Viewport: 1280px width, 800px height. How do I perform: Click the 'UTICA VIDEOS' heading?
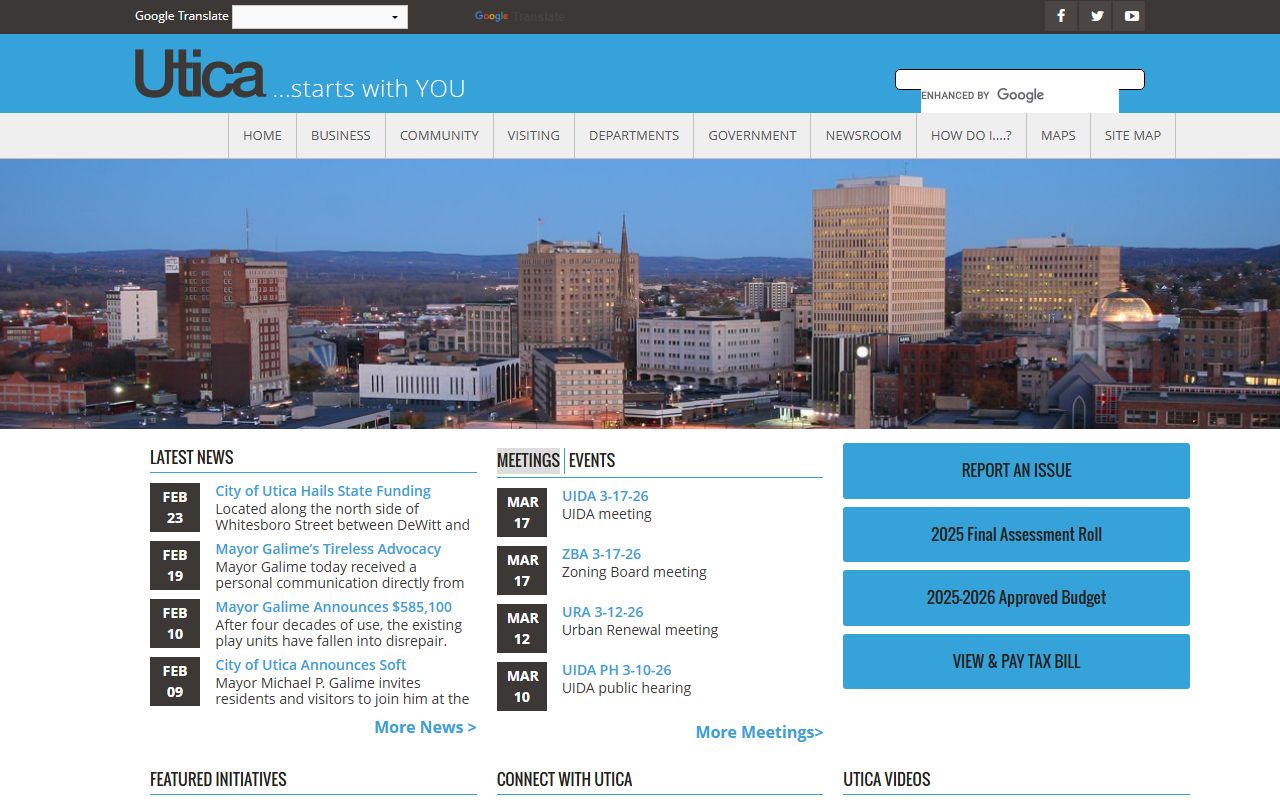pos(887,780)
